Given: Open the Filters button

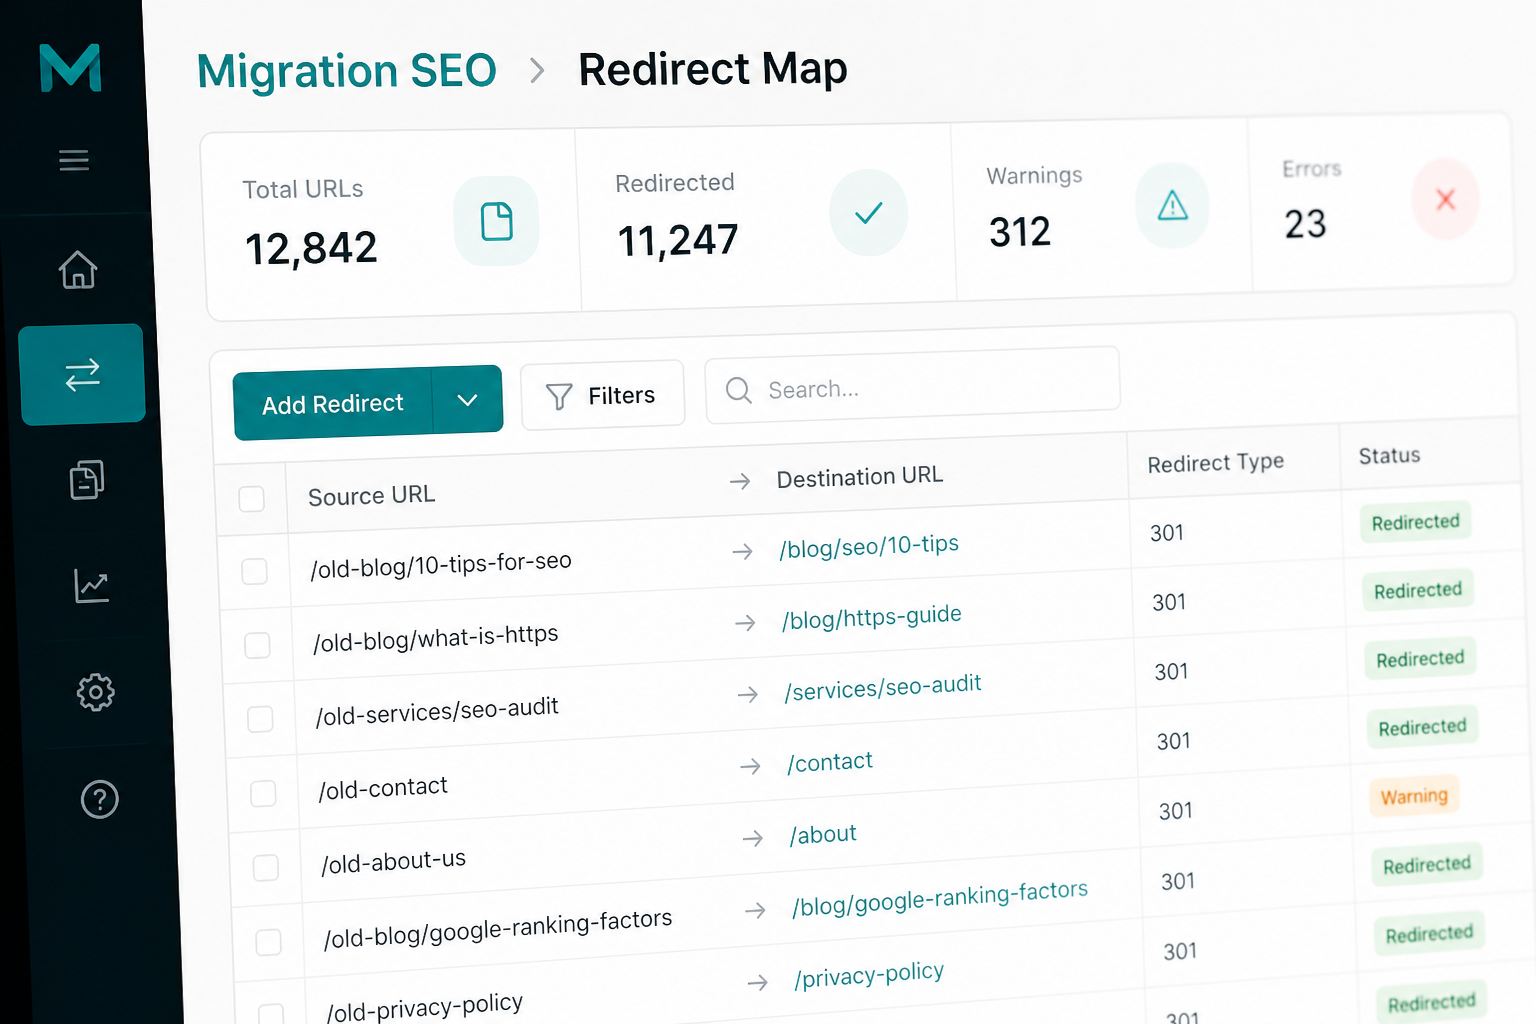Looking at the screenshot, I should (603, 395).
